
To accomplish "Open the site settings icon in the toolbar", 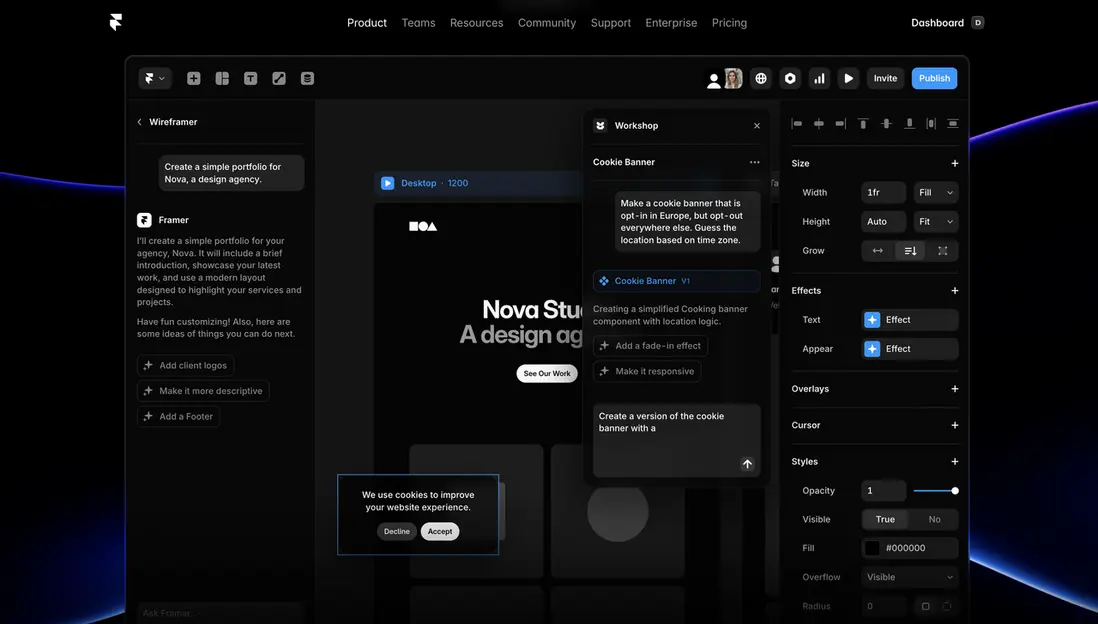I will pos(790,78).
